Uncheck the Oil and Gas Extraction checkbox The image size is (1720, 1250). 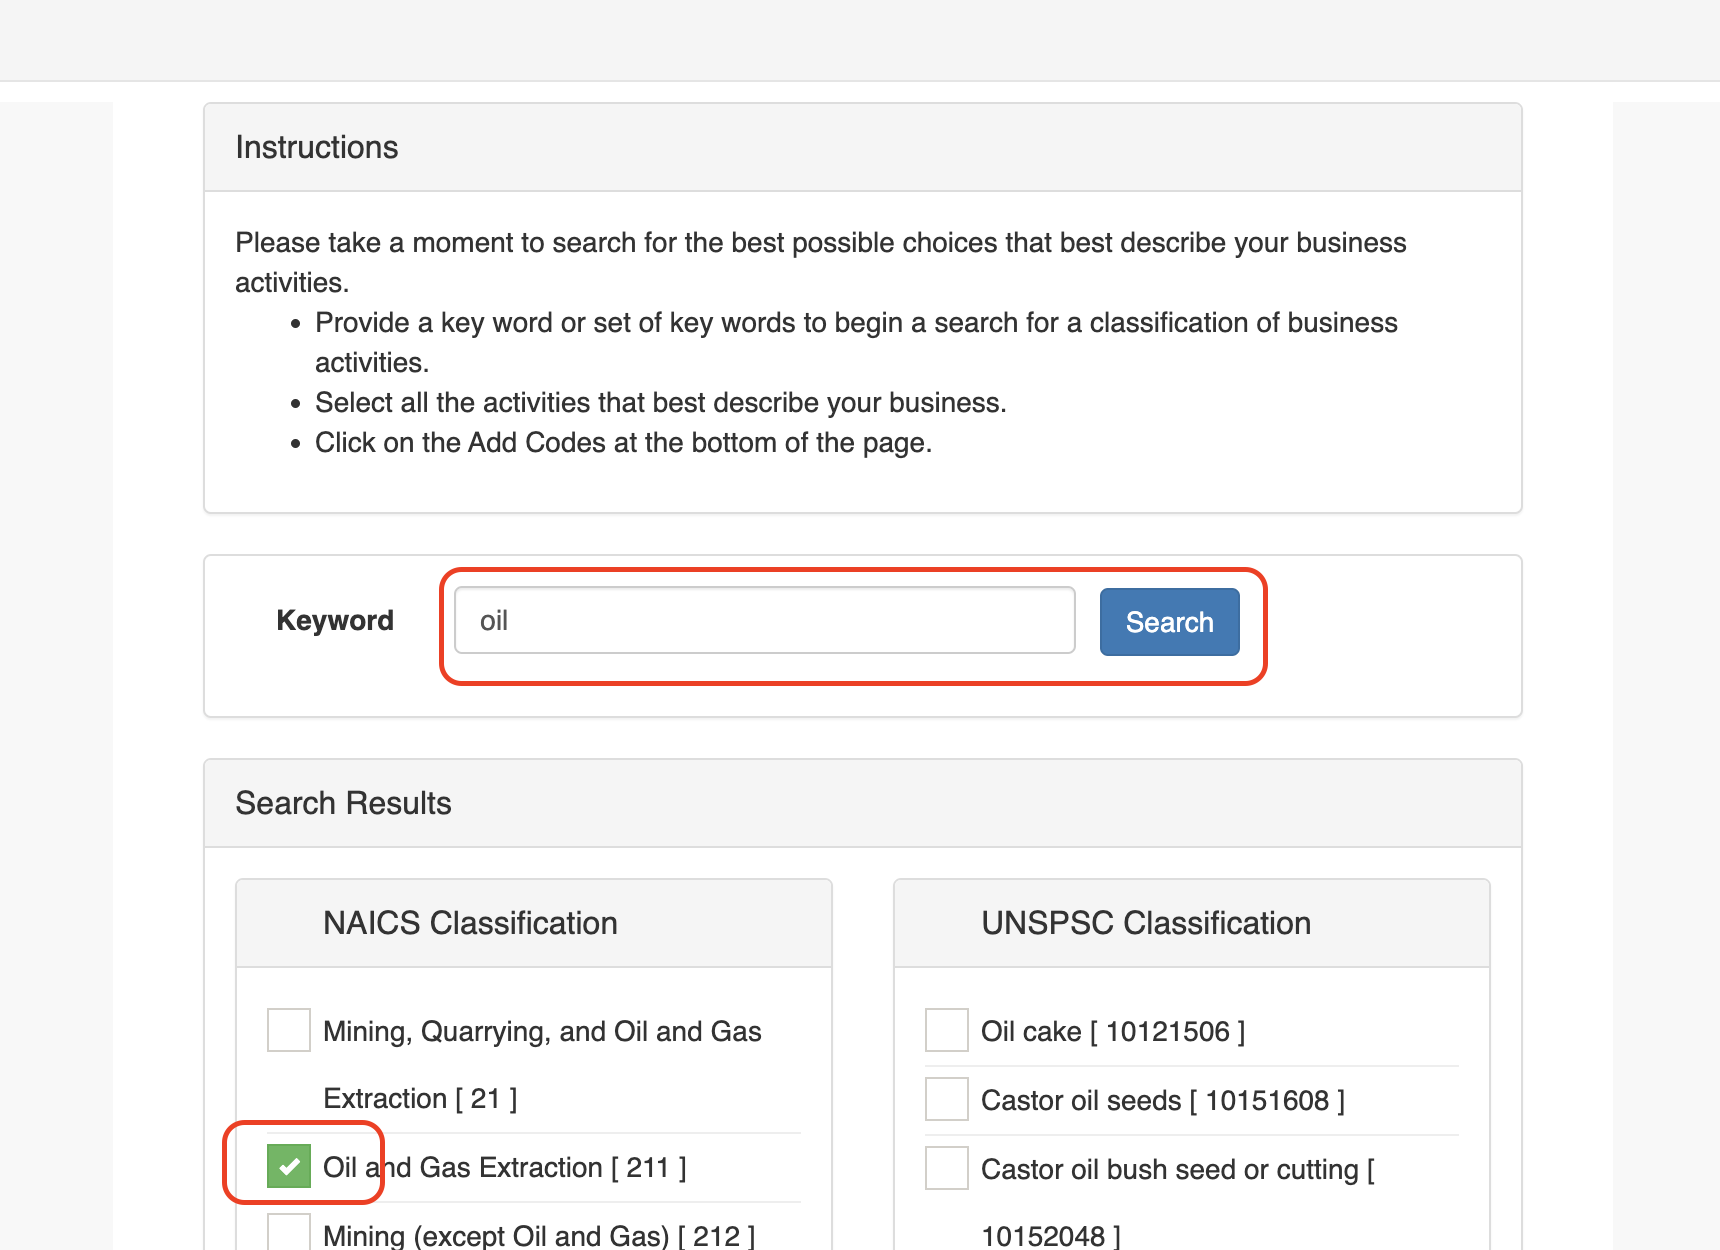point(289,1166)
